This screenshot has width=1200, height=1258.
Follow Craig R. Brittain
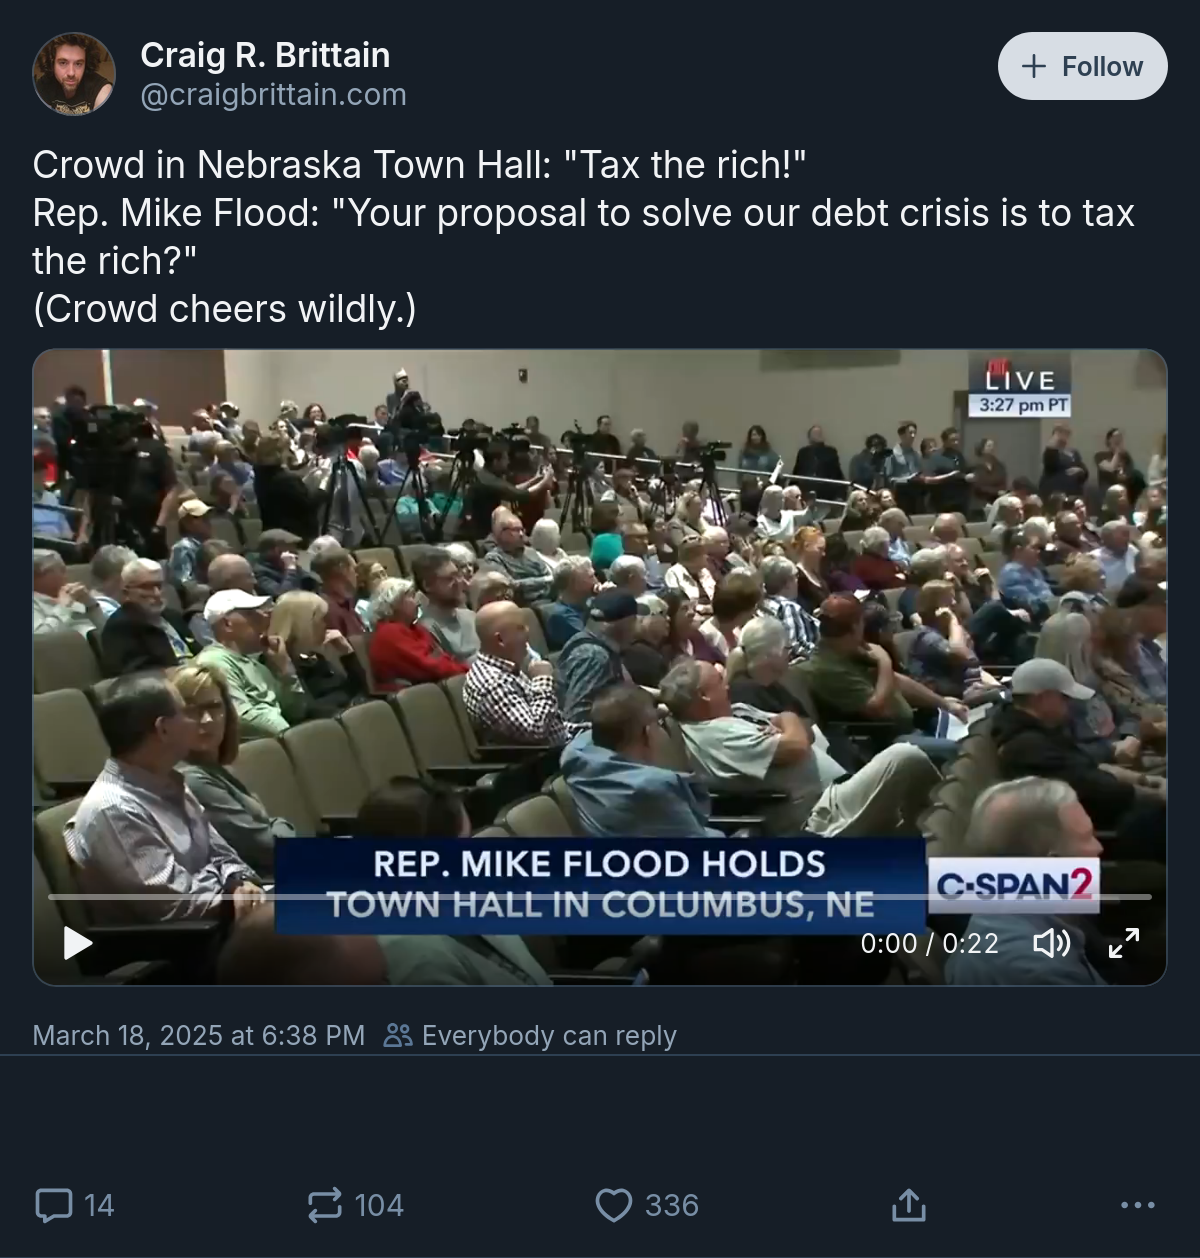coord(1082,66)
